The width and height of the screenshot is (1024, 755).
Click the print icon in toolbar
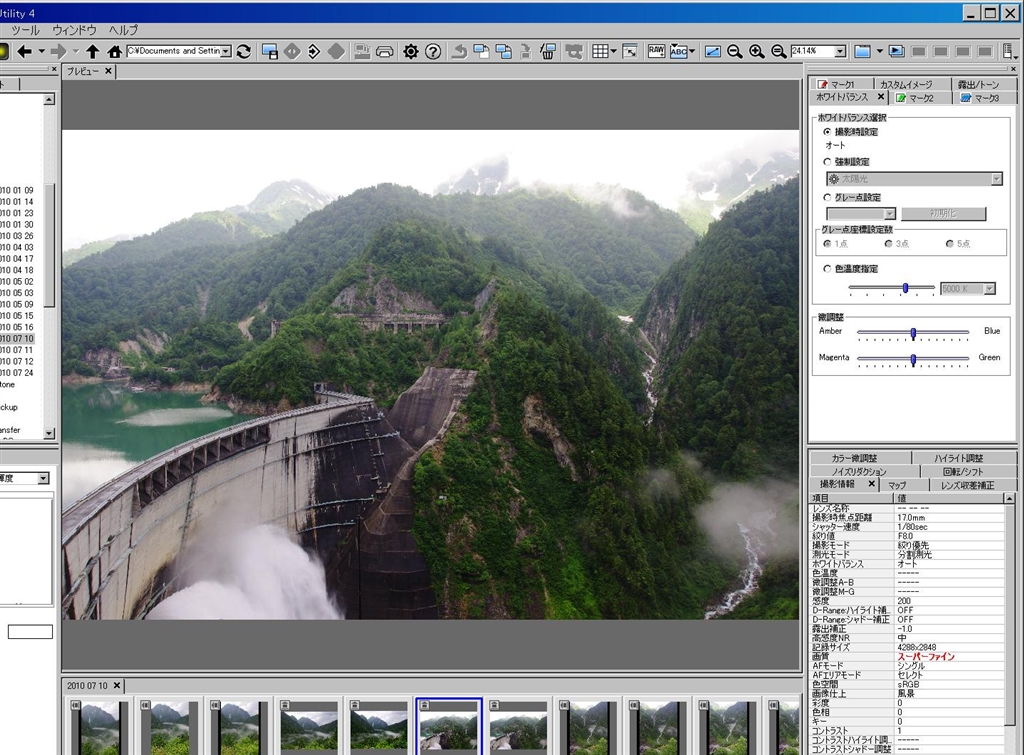pyautogui.click(x=384, y=51)
